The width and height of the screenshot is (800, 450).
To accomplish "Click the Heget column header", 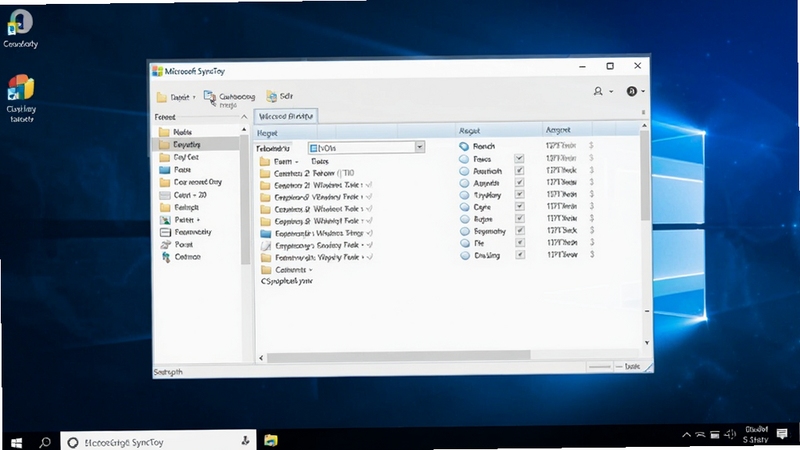I will 267,133.
